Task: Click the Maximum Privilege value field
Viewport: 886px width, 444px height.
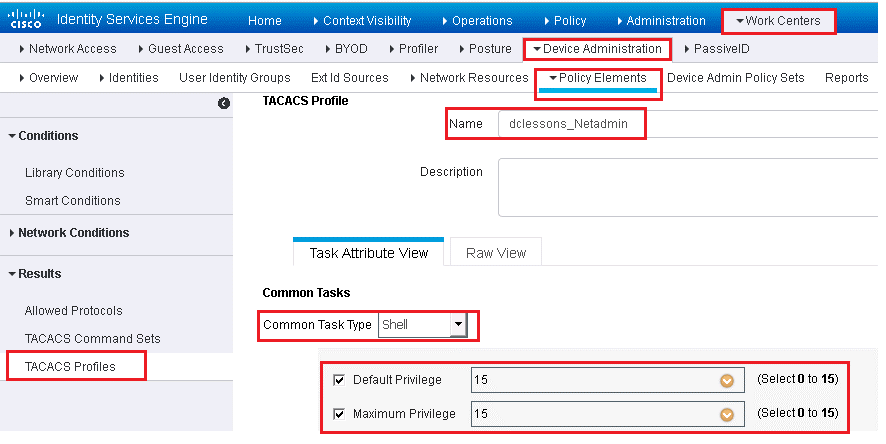Action: coord(607,414)
